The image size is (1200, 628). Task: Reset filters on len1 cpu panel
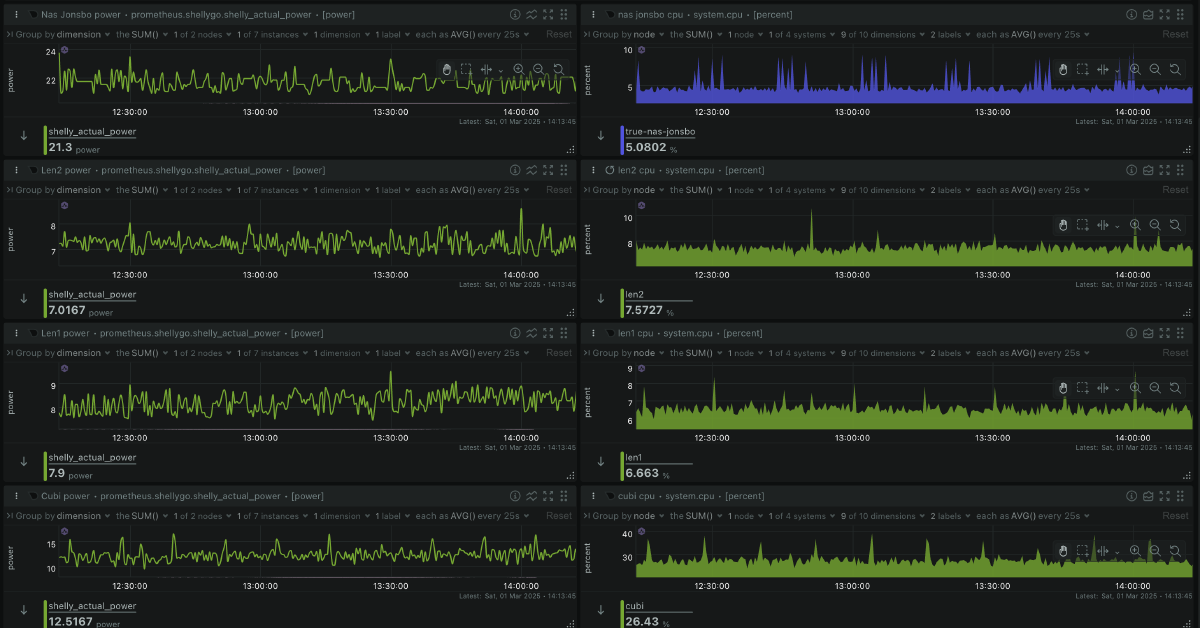tap(1176, 353)
